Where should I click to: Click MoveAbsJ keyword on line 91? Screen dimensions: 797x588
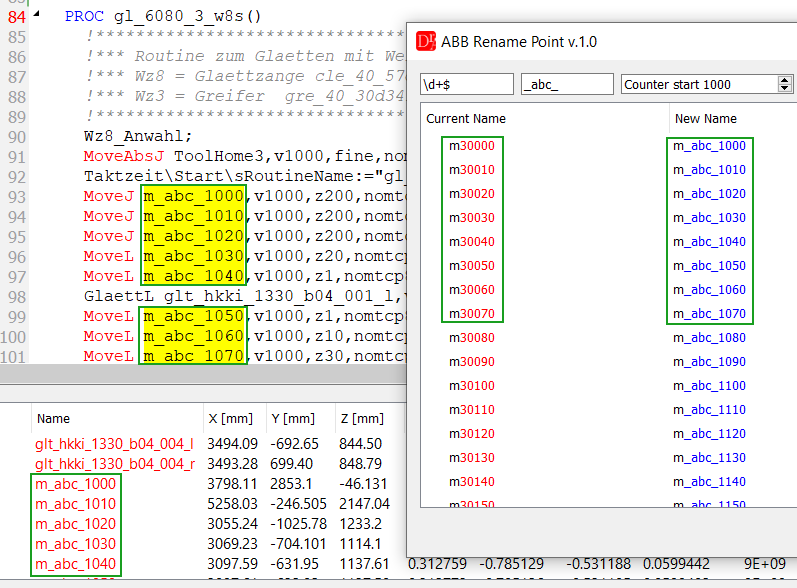click(124, 156)
